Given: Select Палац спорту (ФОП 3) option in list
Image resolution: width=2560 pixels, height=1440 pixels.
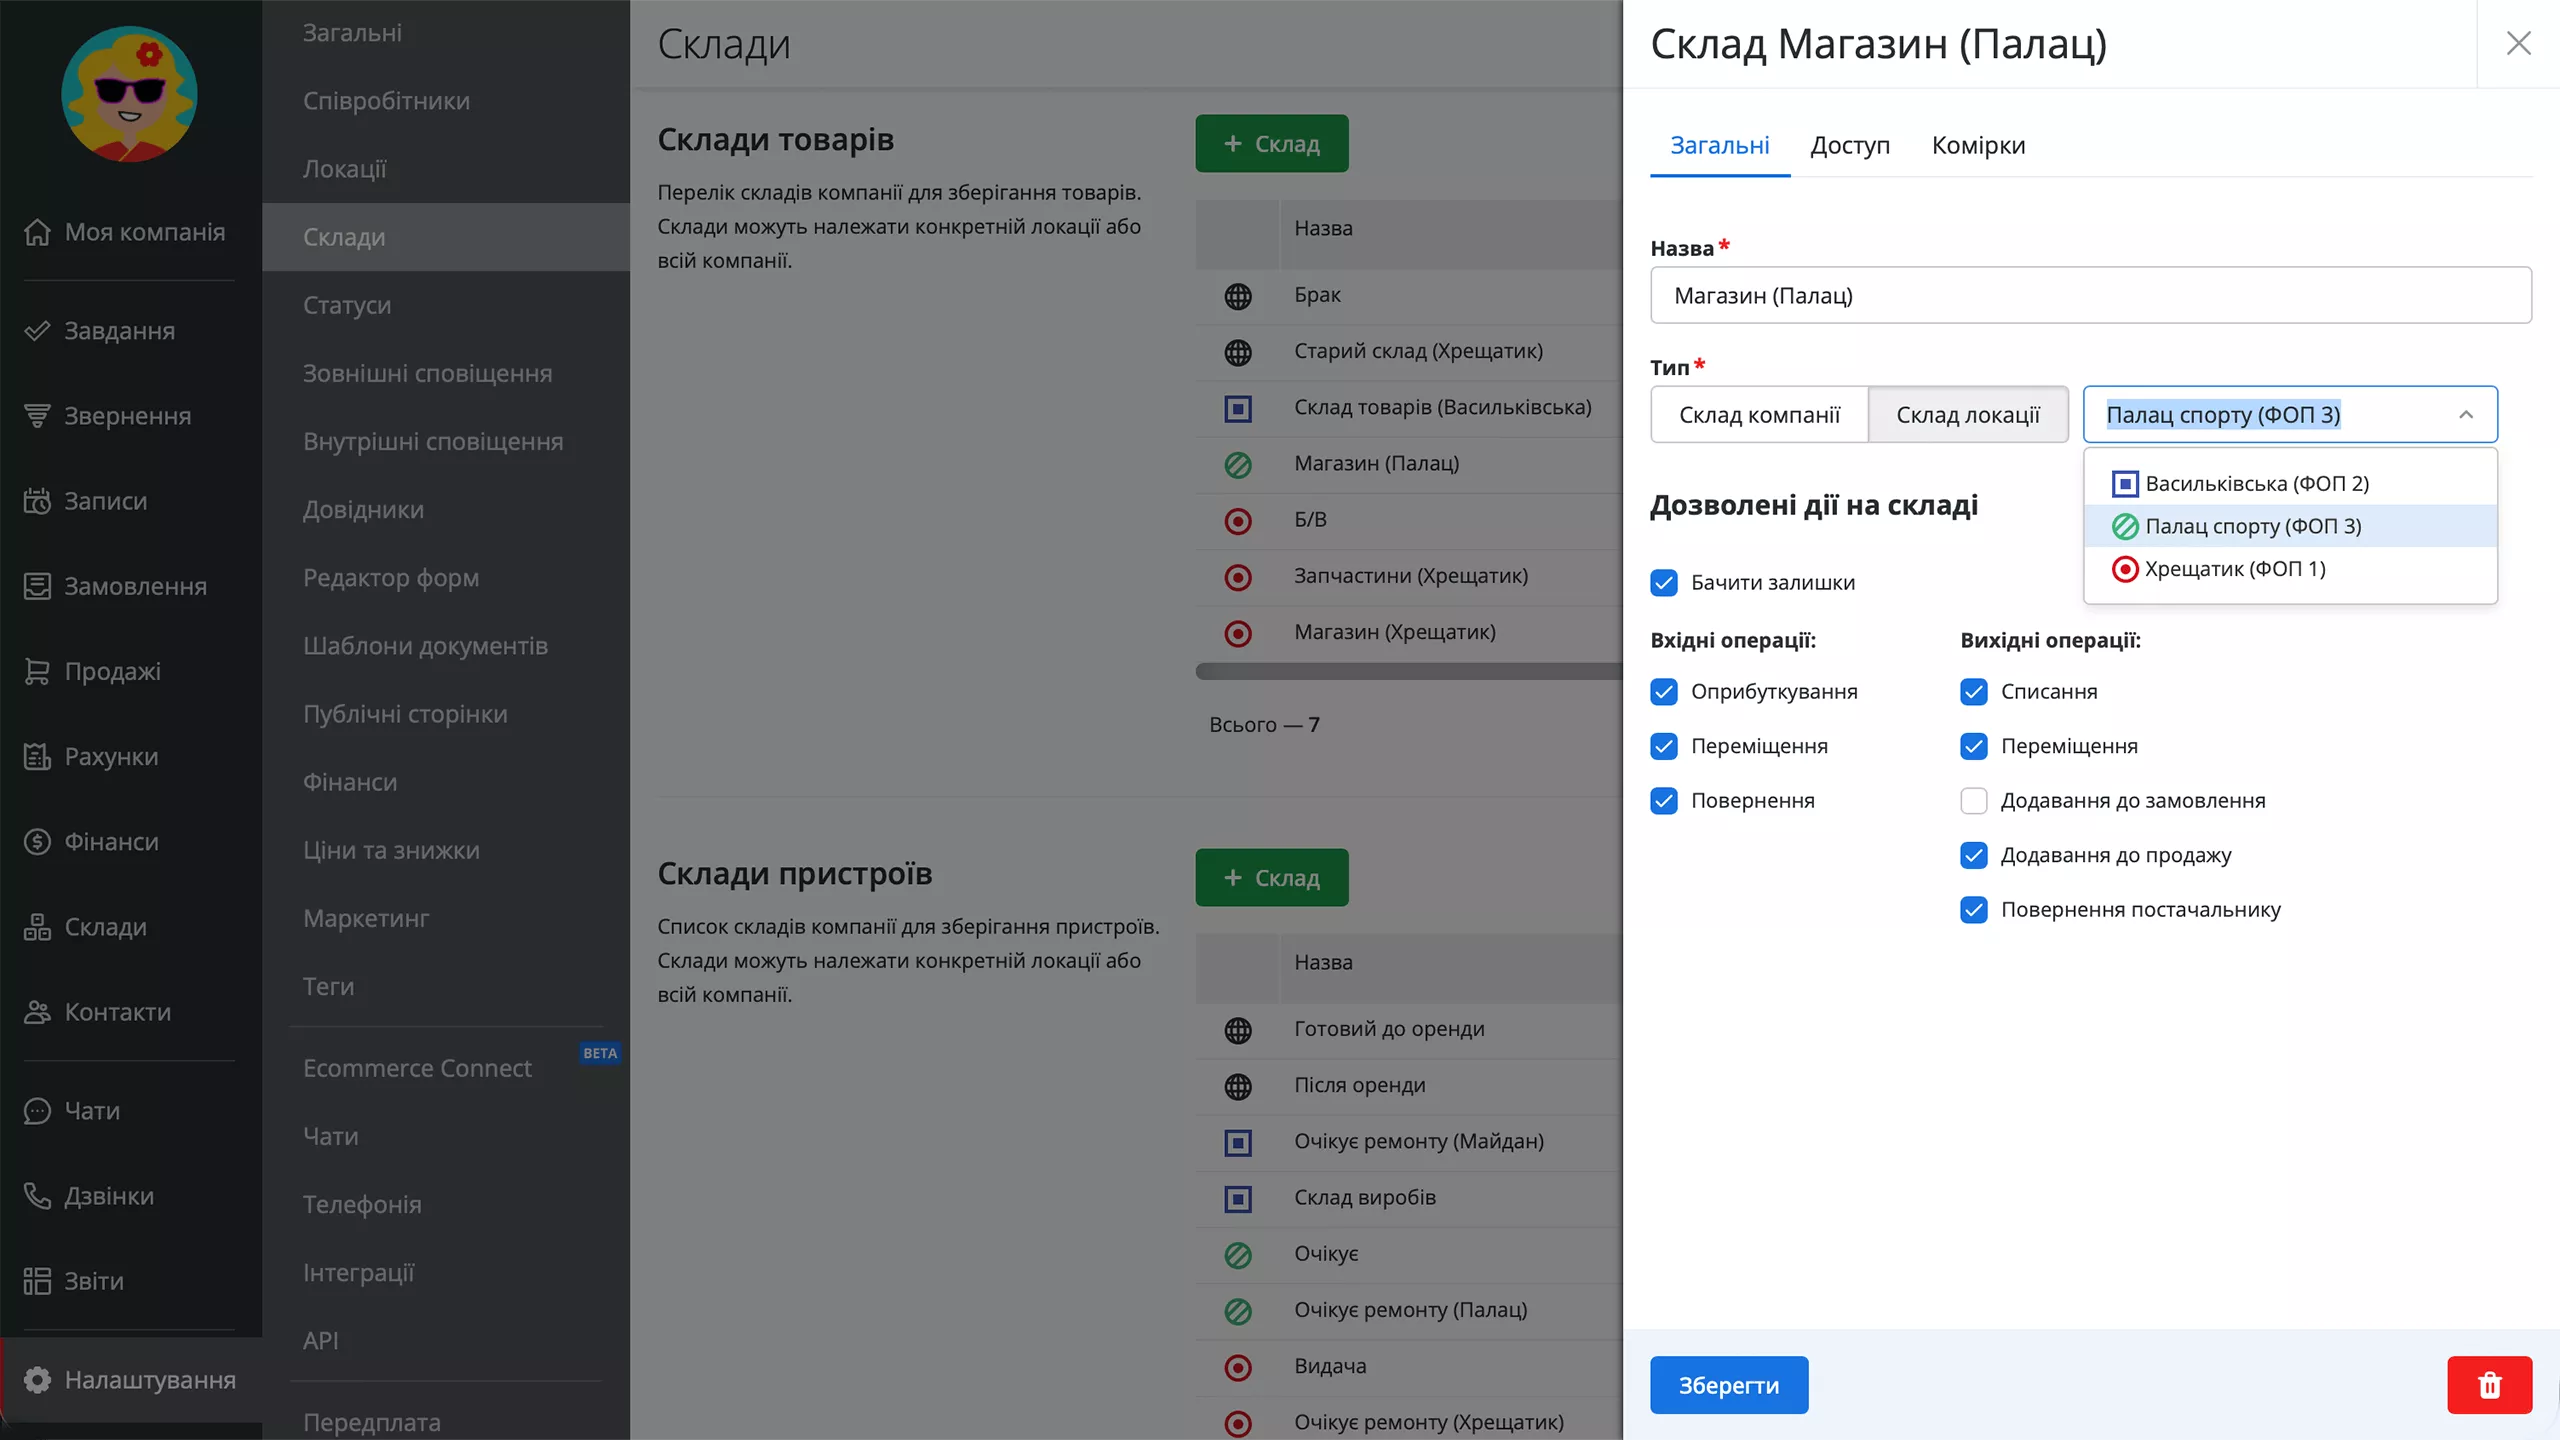Looking at the screenshot, I should (2290, 526).
